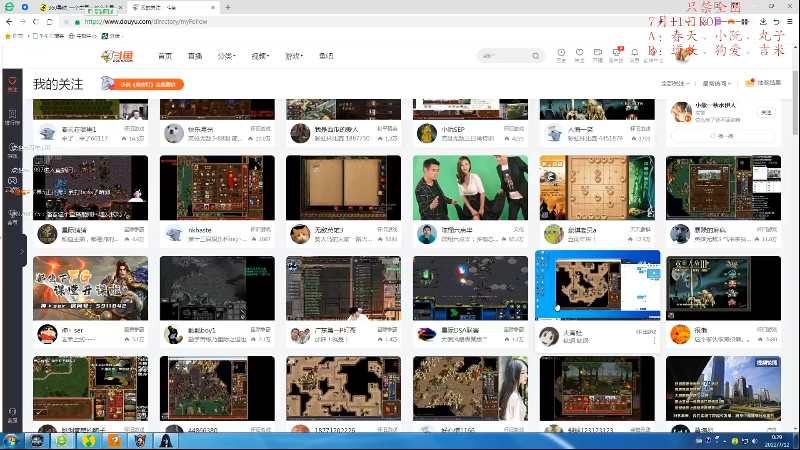
Task: Open the green 360 browser taskbar icon
Action: [x=62, y=440]
